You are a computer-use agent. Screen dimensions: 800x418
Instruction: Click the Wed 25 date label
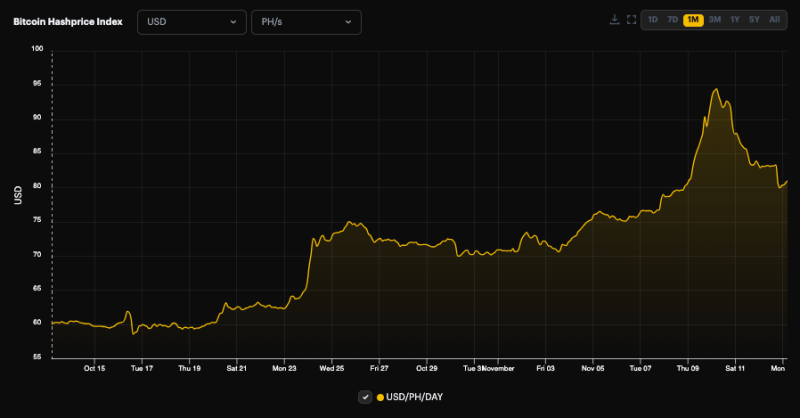click(x=332, y=367)
